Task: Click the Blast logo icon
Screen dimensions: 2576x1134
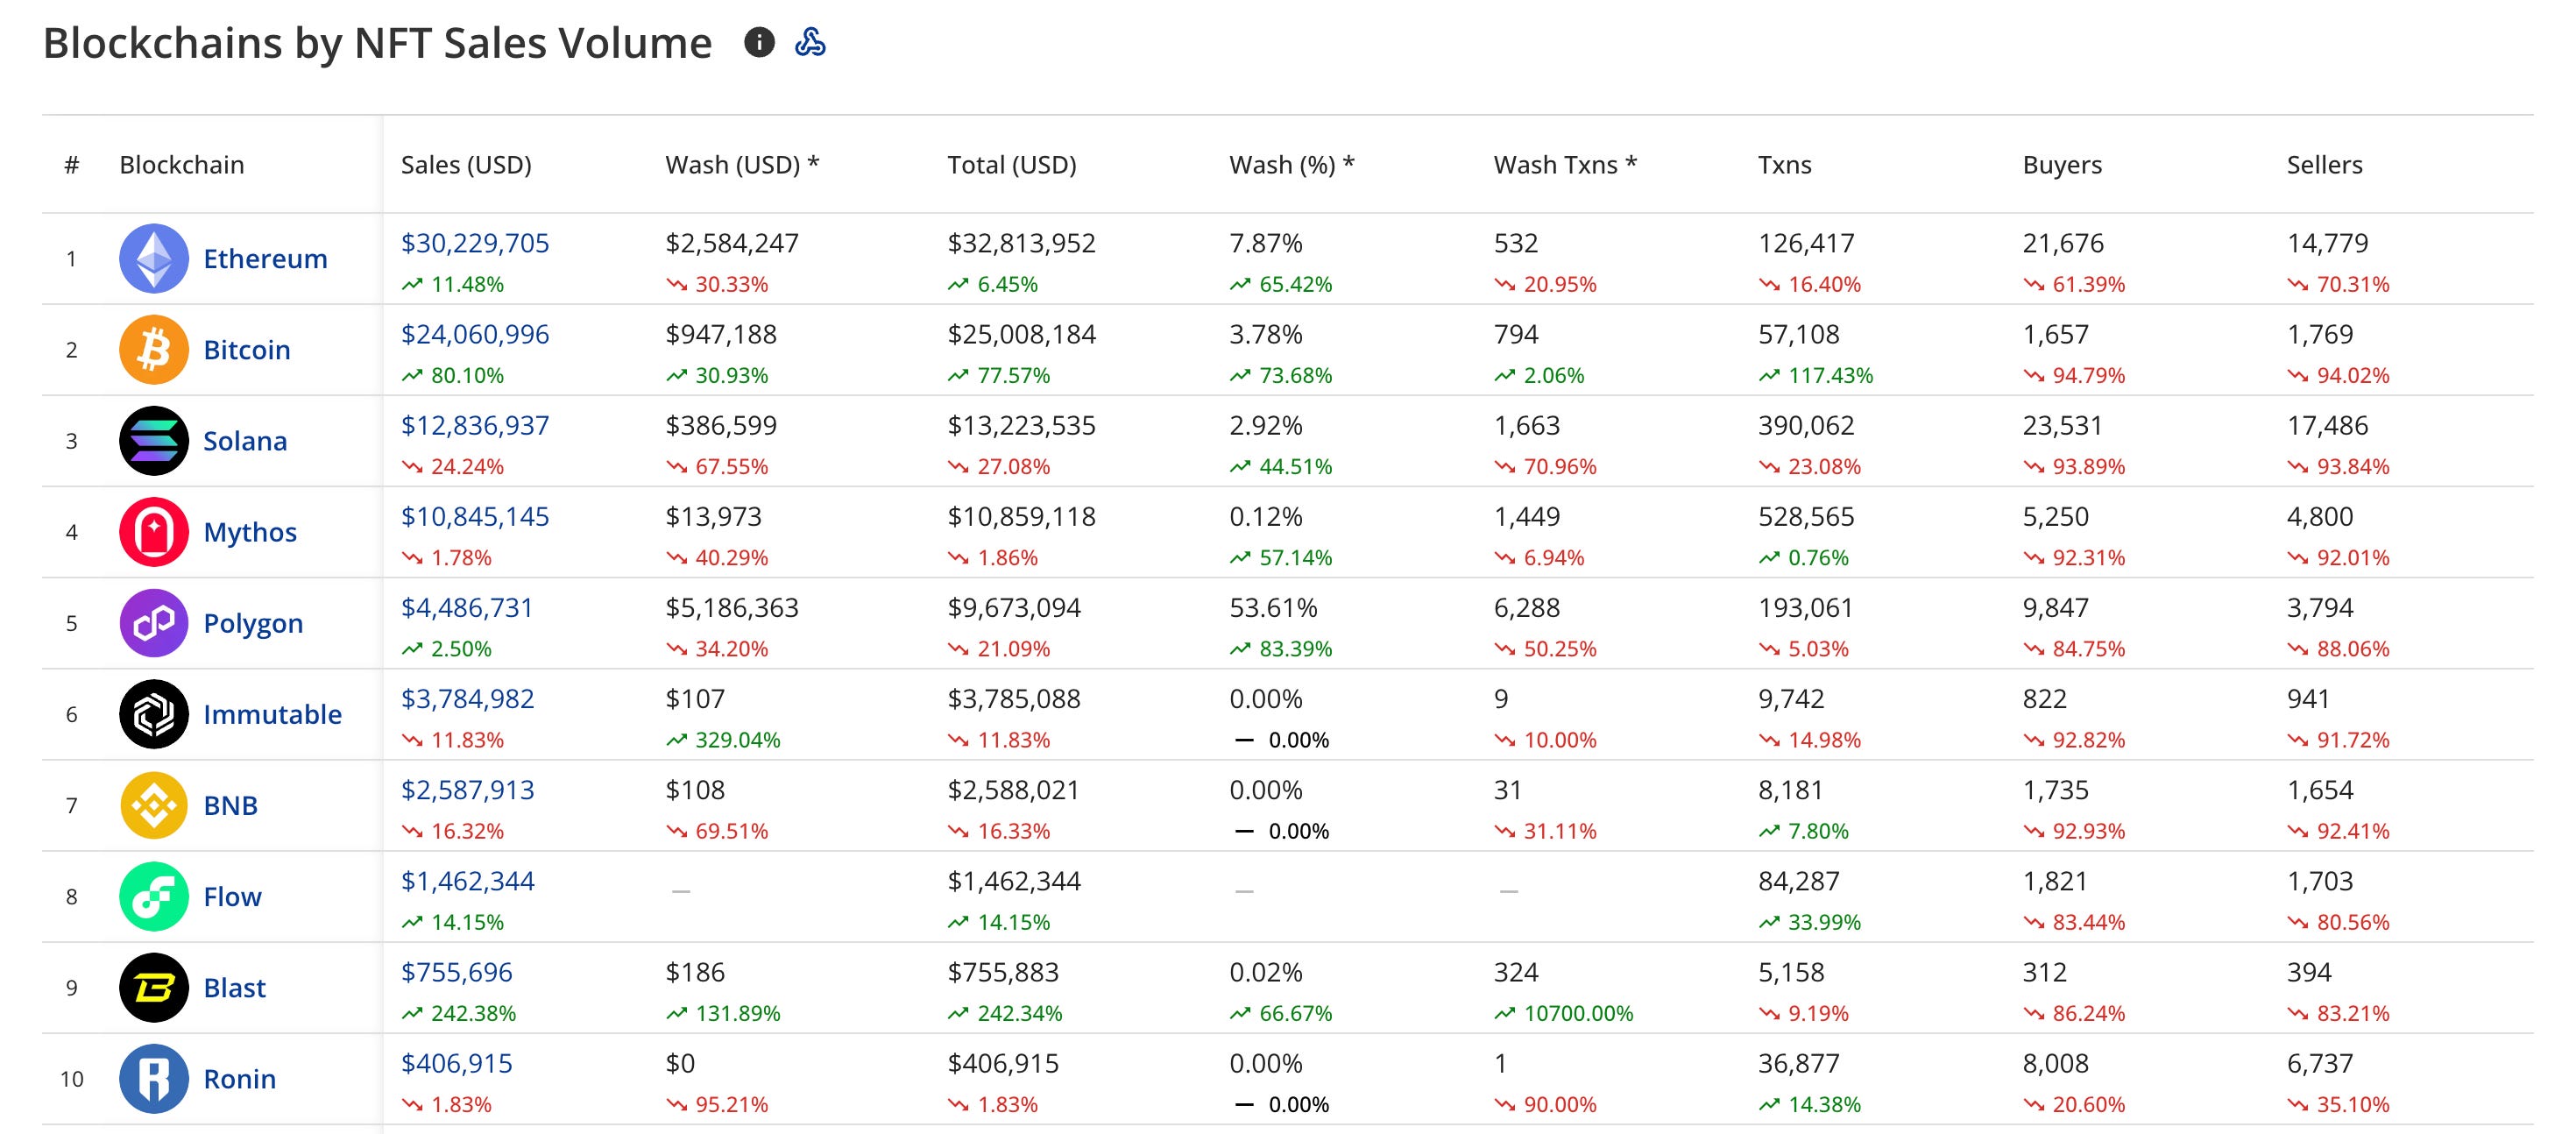Action: (154, 987)
